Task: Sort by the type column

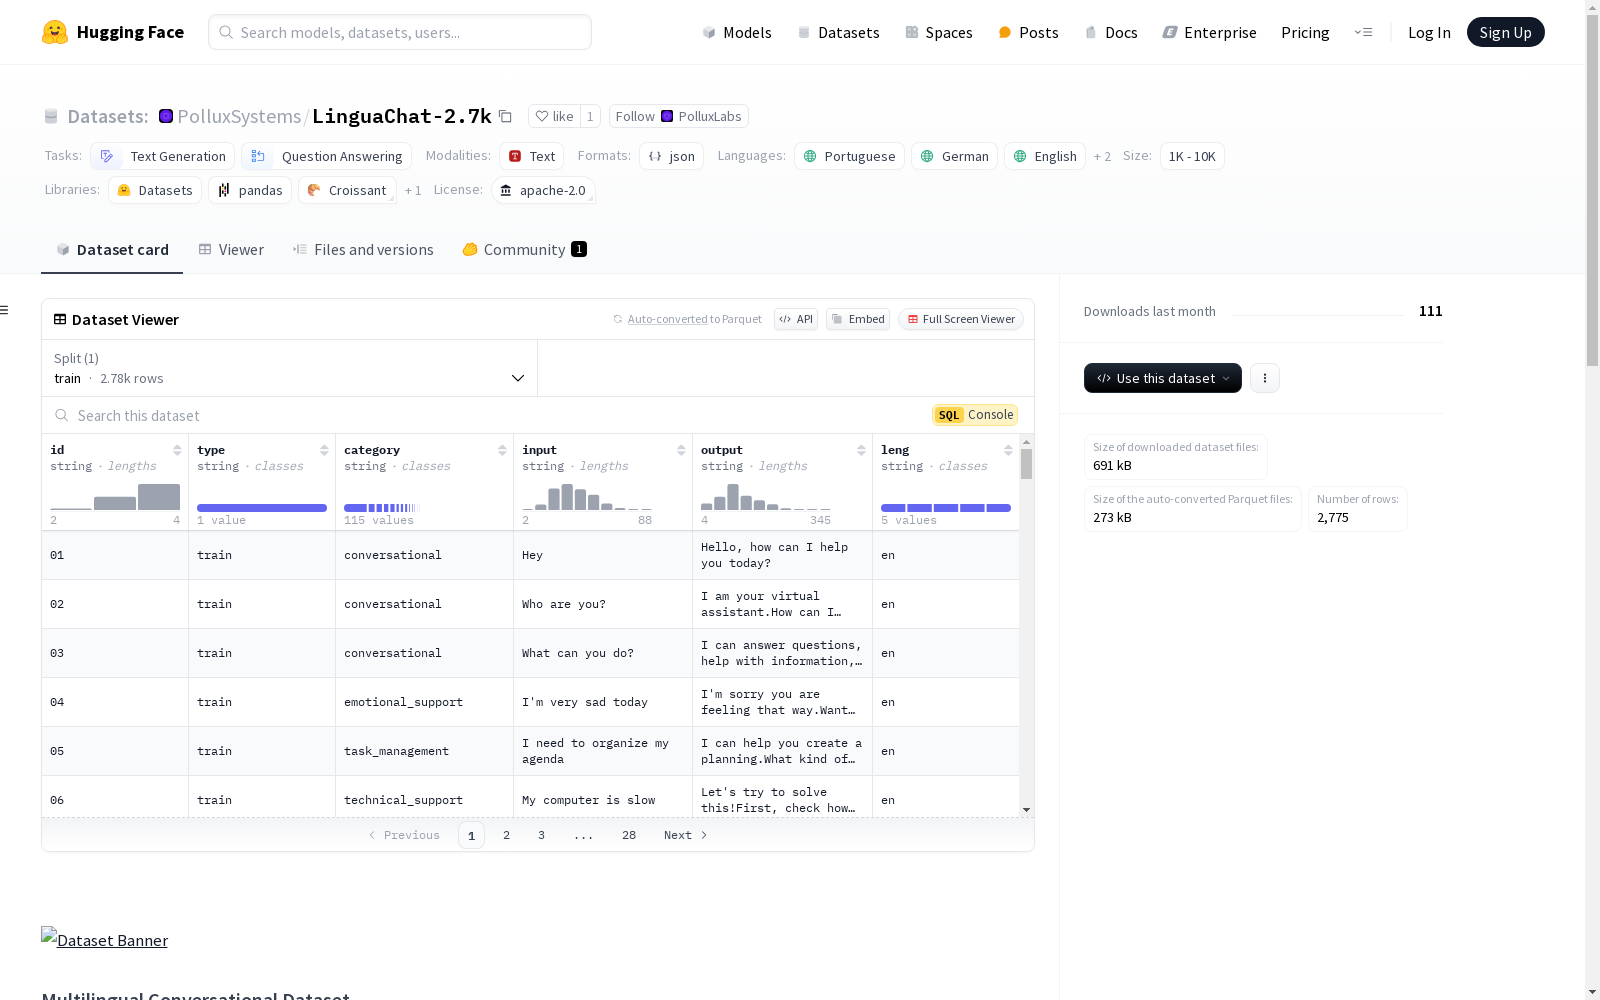Action: click(x=324, y=450)
